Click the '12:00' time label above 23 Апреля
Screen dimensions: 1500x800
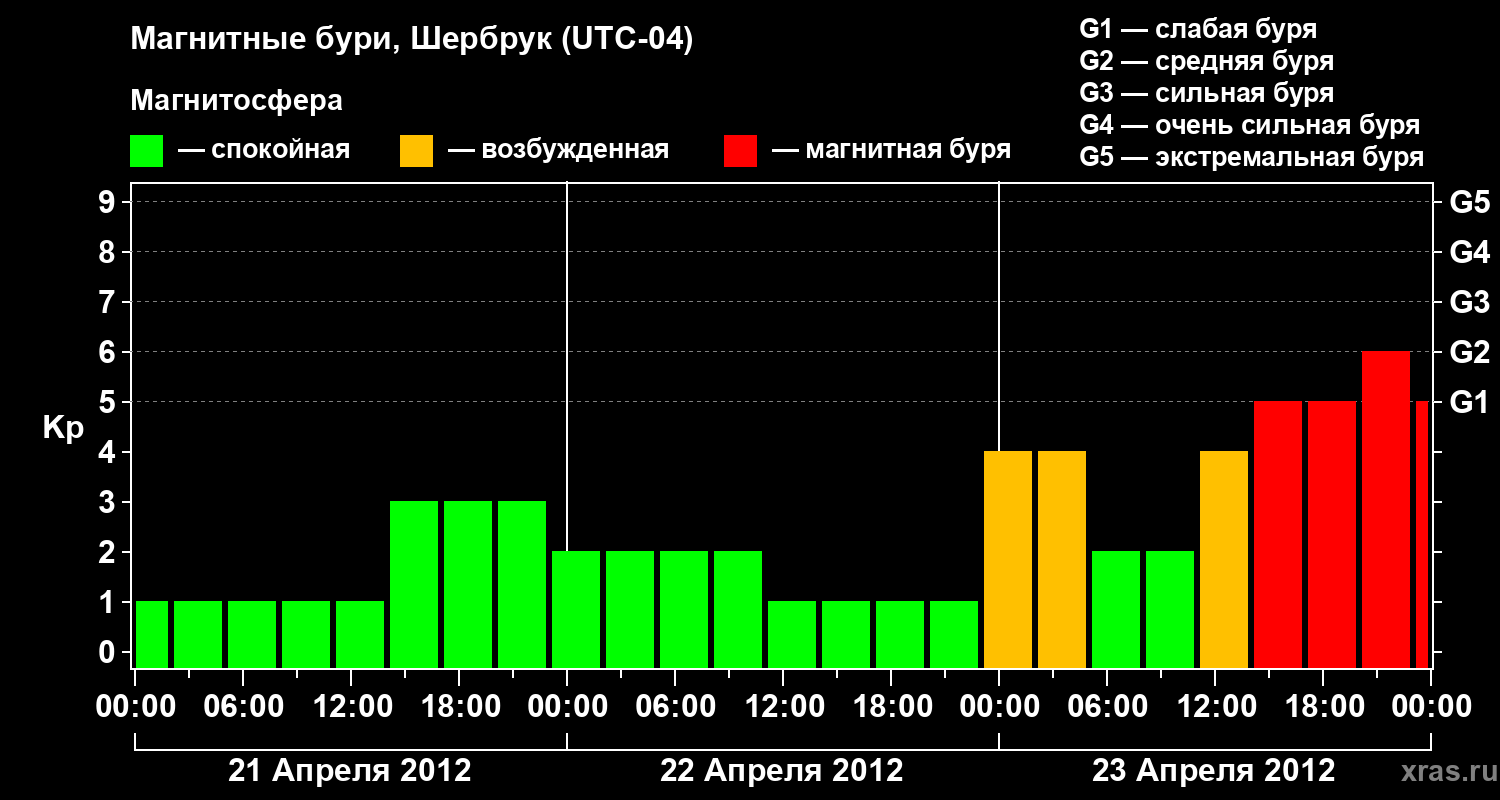pyautogui.click(x=1215, y=707)
